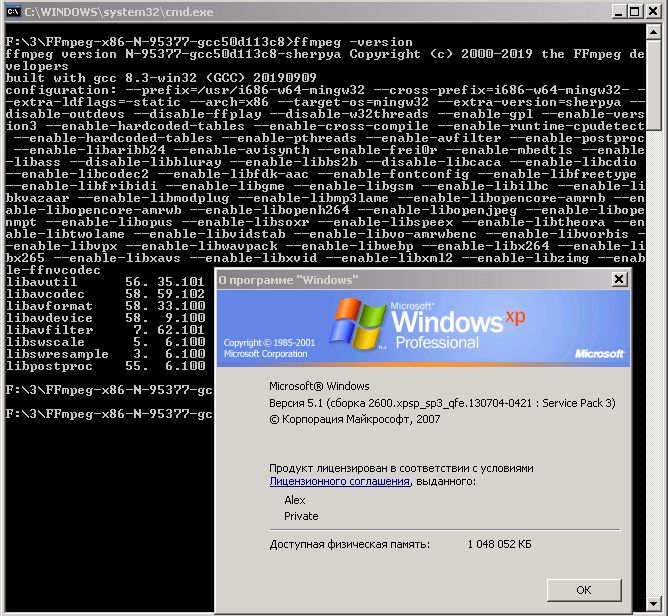Maximize the cmd.exe window
The width and height of the screenshot is (668, 616).
pos(634,12)
